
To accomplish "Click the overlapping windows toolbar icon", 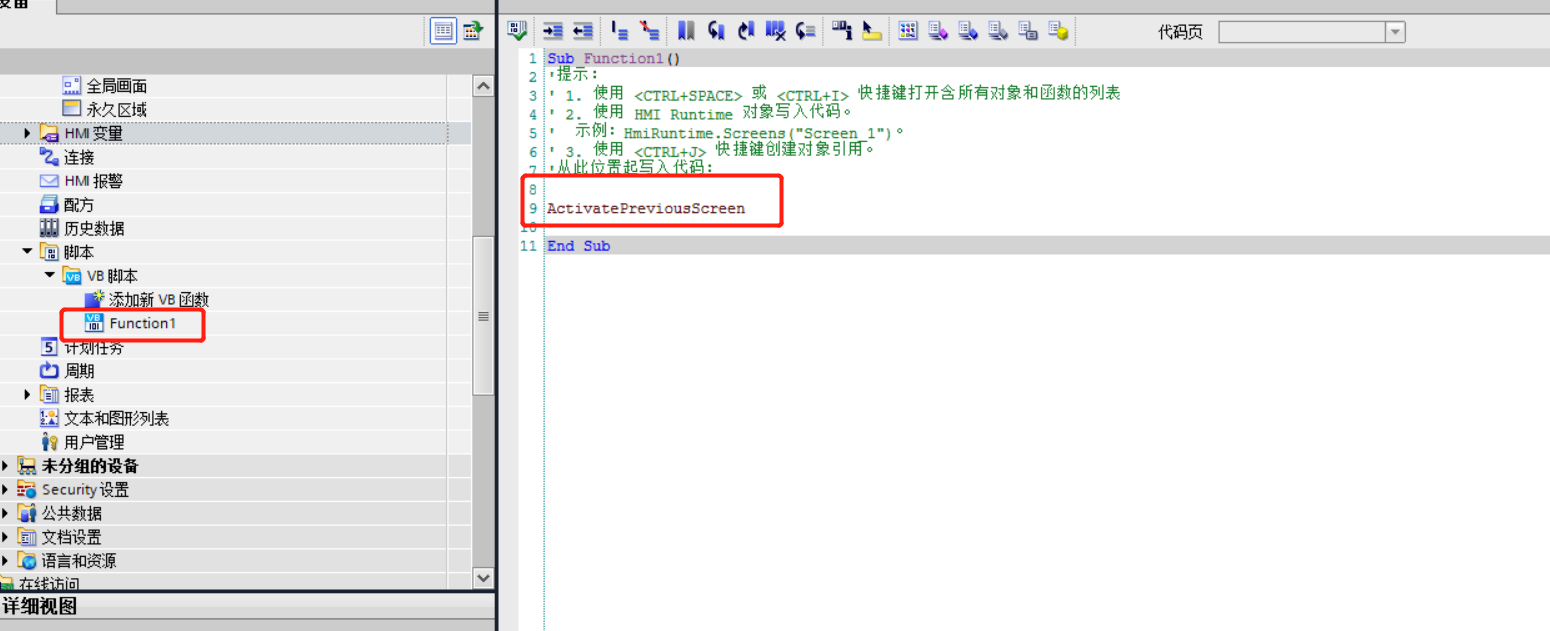I will click(1028, 31).
